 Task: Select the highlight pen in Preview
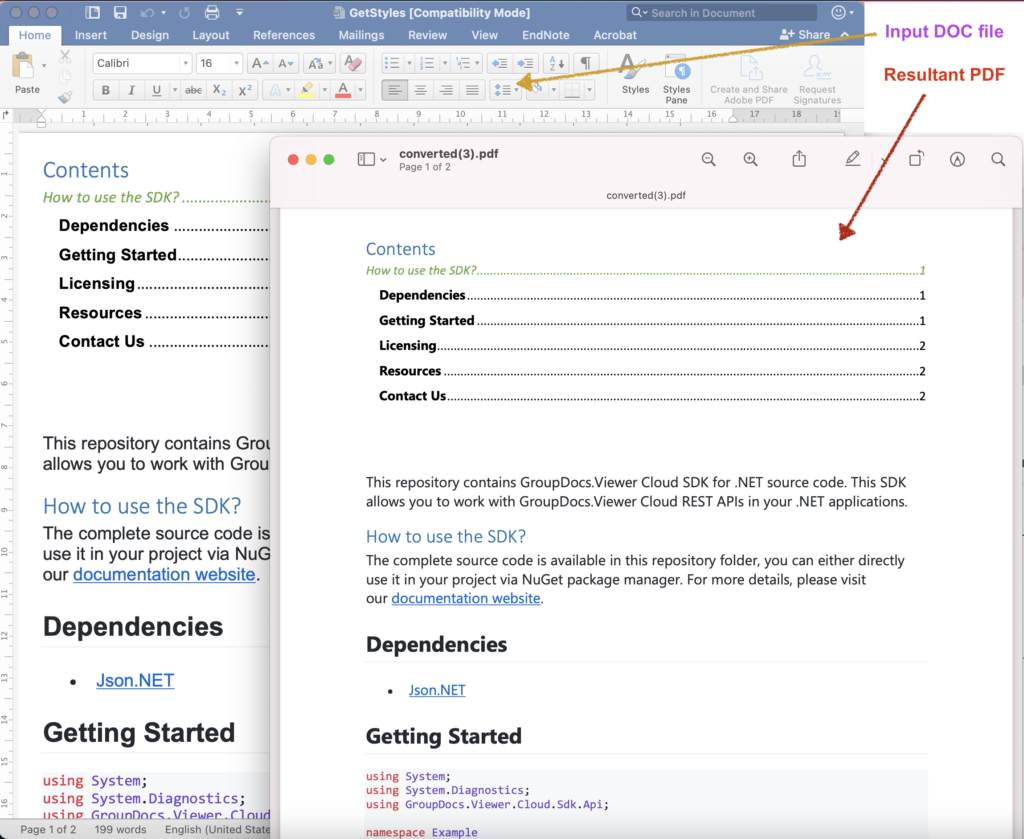[x=852, y=159]
